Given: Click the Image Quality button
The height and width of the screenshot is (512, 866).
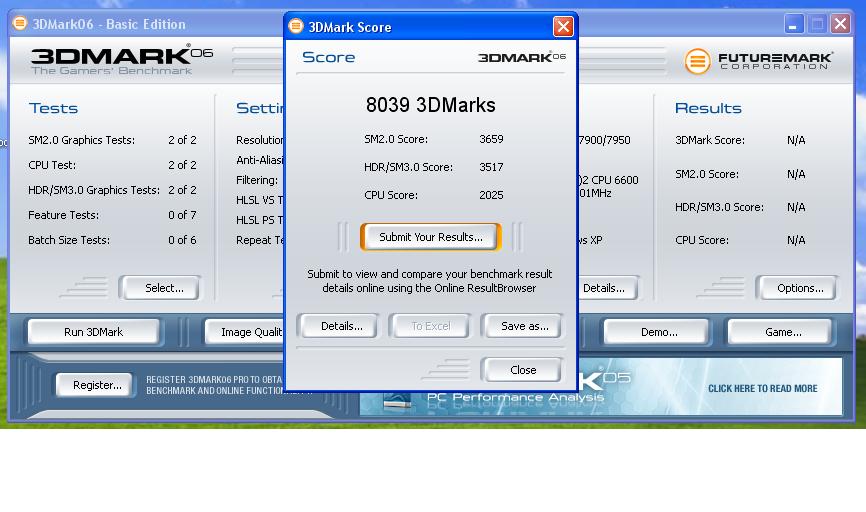Looking at the screenshot, I should coord(245,332).
